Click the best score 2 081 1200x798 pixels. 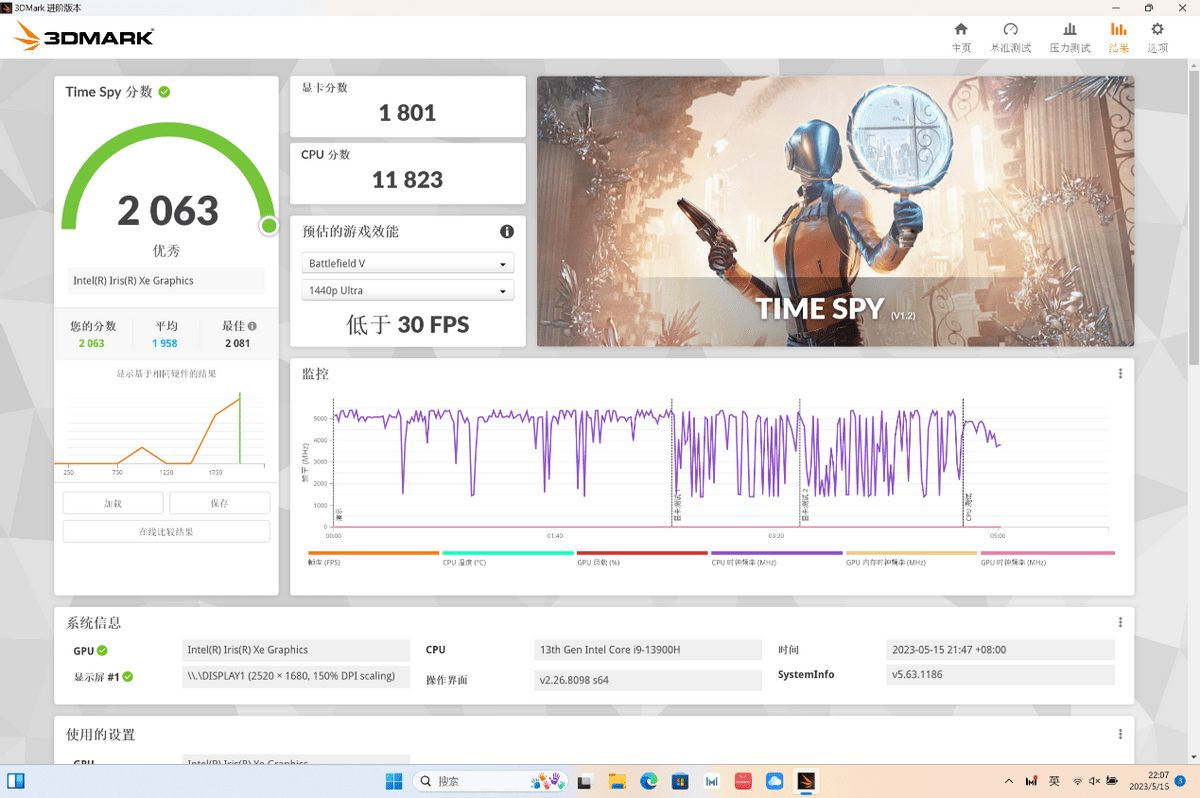(x=237, y=343)
